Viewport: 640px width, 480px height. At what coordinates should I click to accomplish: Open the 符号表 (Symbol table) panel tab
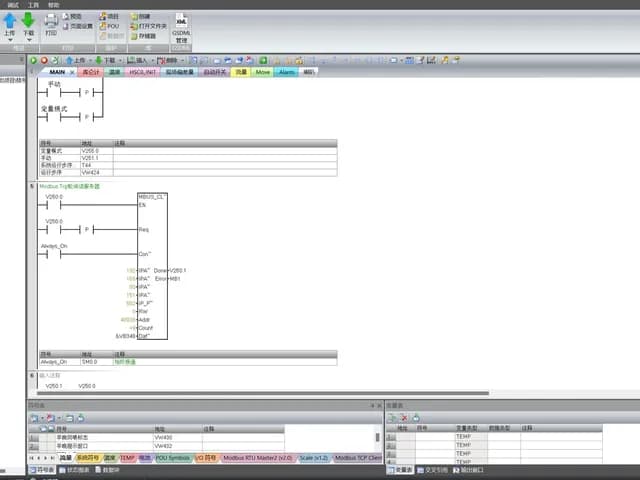coord(42,470)
